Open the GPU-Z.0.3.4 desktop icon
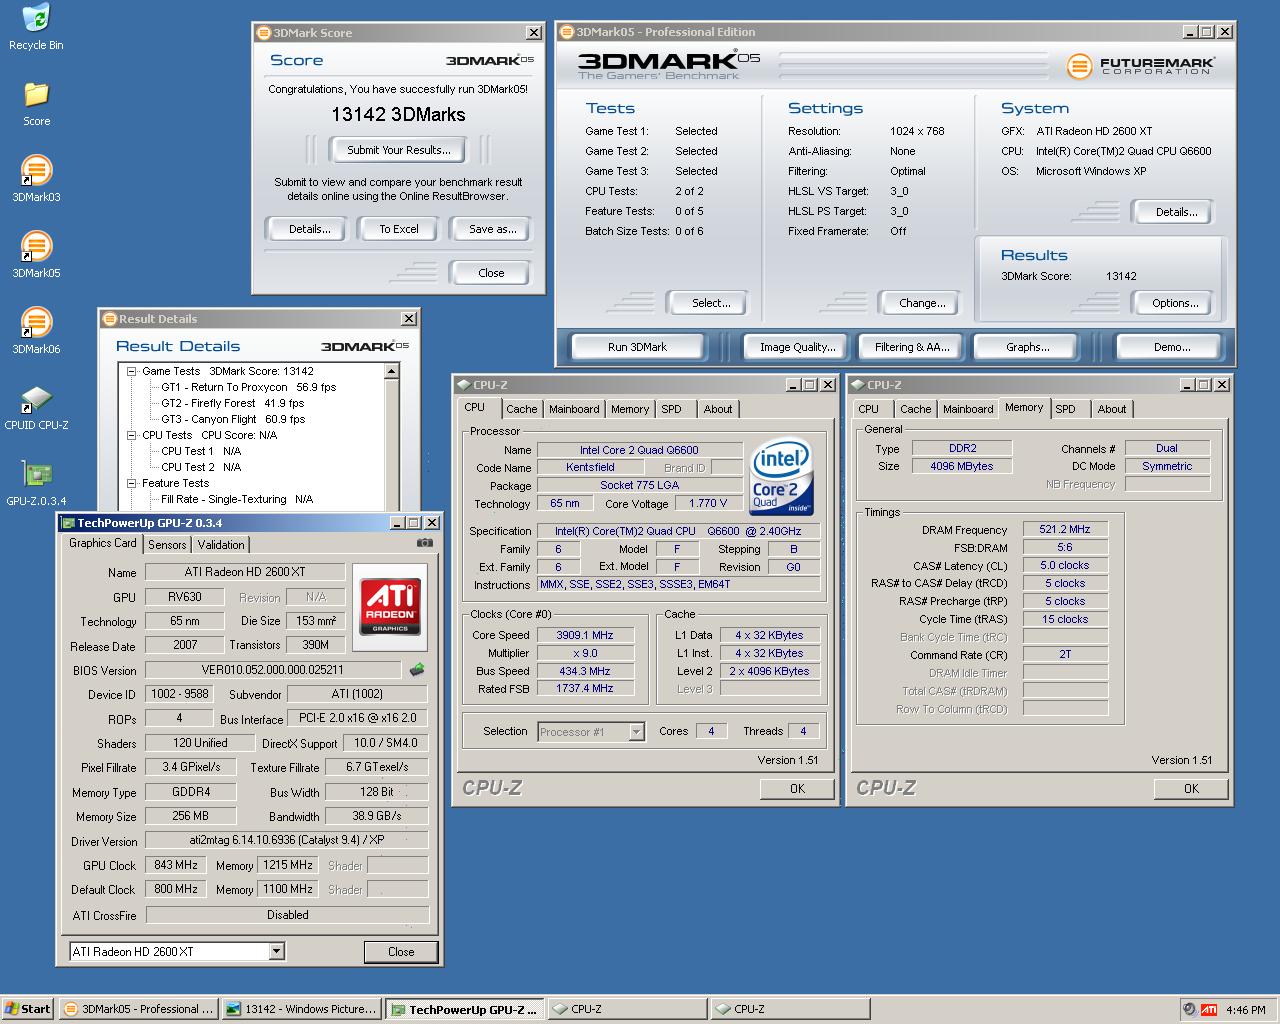 (36, 483)
